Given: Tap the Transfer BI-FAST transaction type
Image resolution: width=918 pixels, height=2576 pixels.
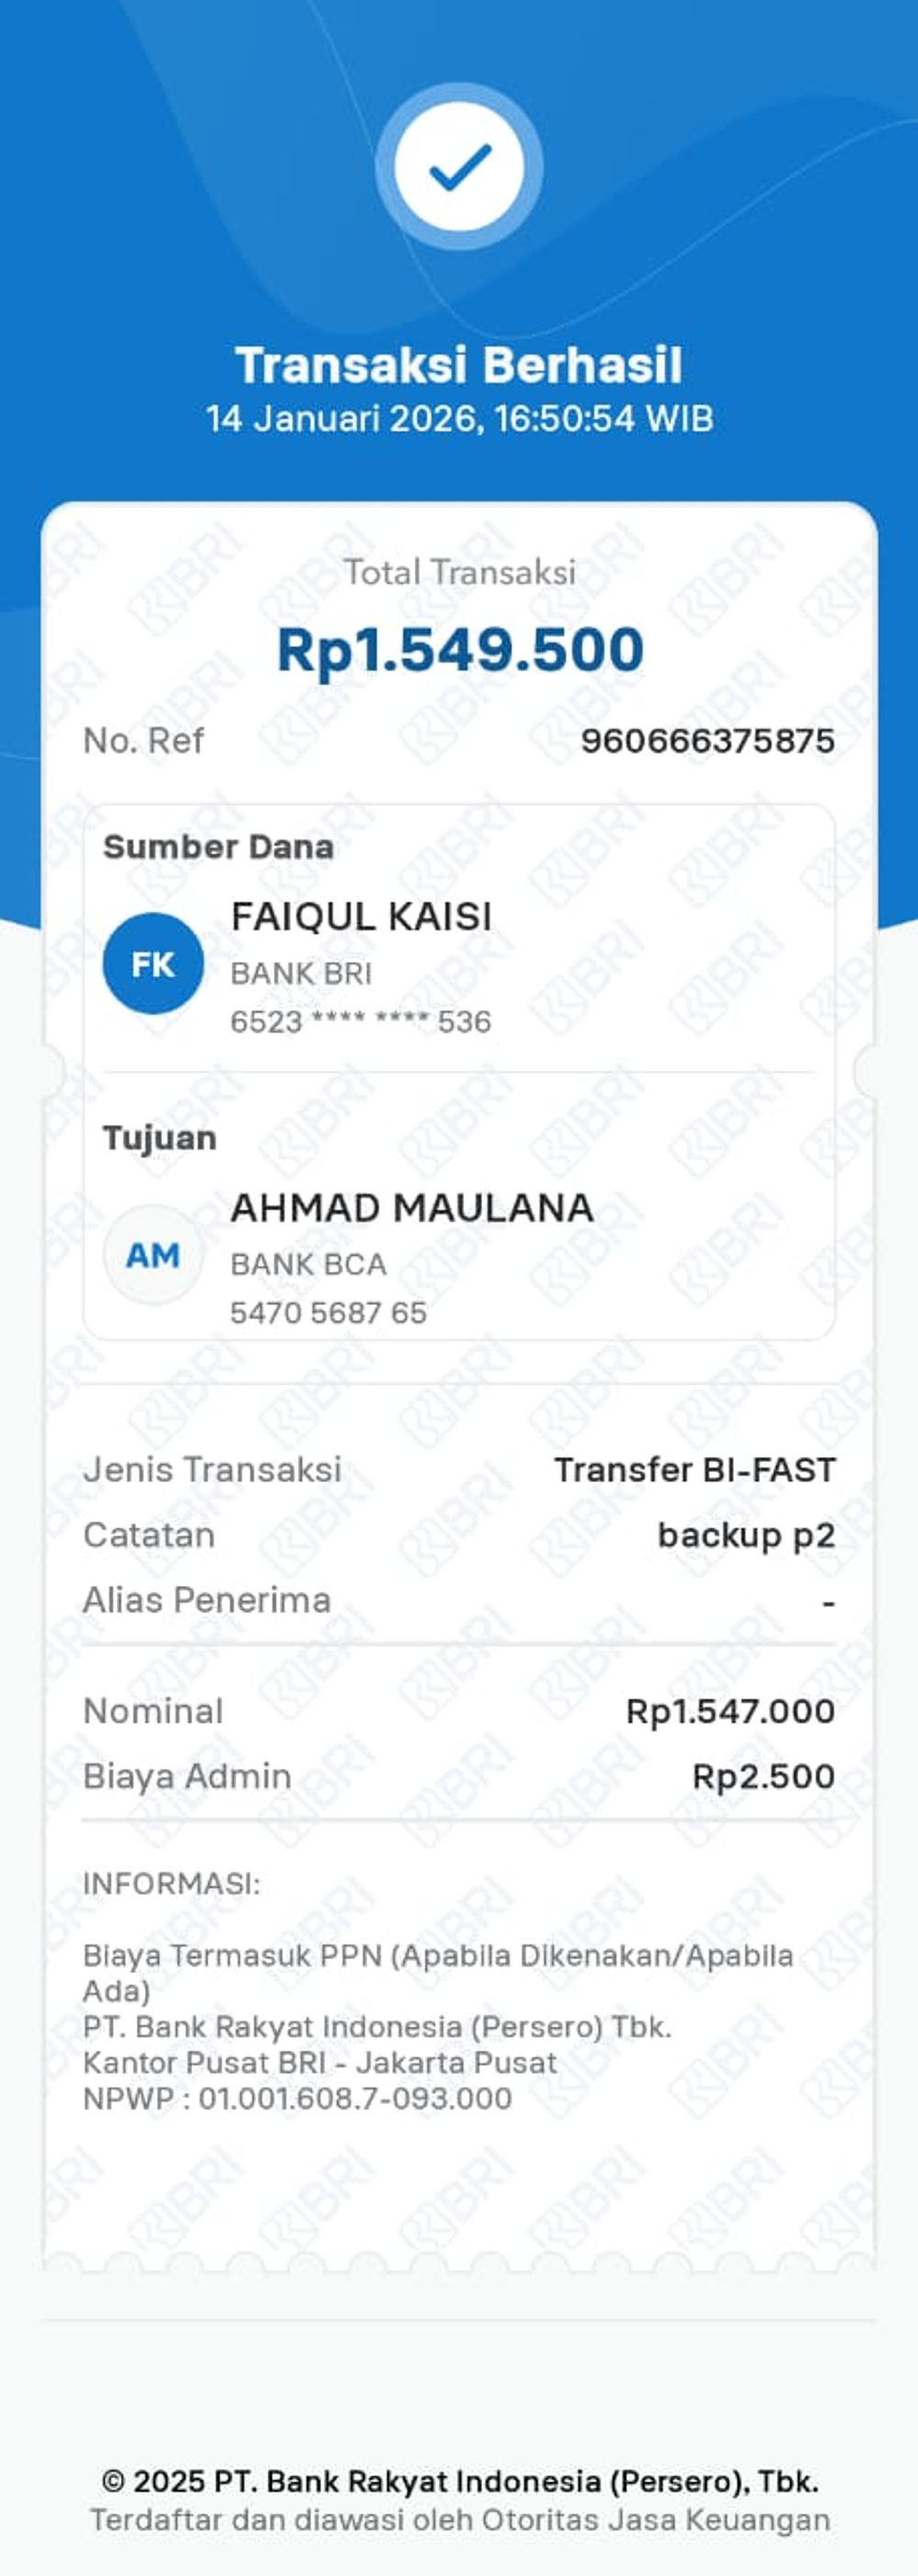Looking at the screenshot, I should coord(694,1470).
